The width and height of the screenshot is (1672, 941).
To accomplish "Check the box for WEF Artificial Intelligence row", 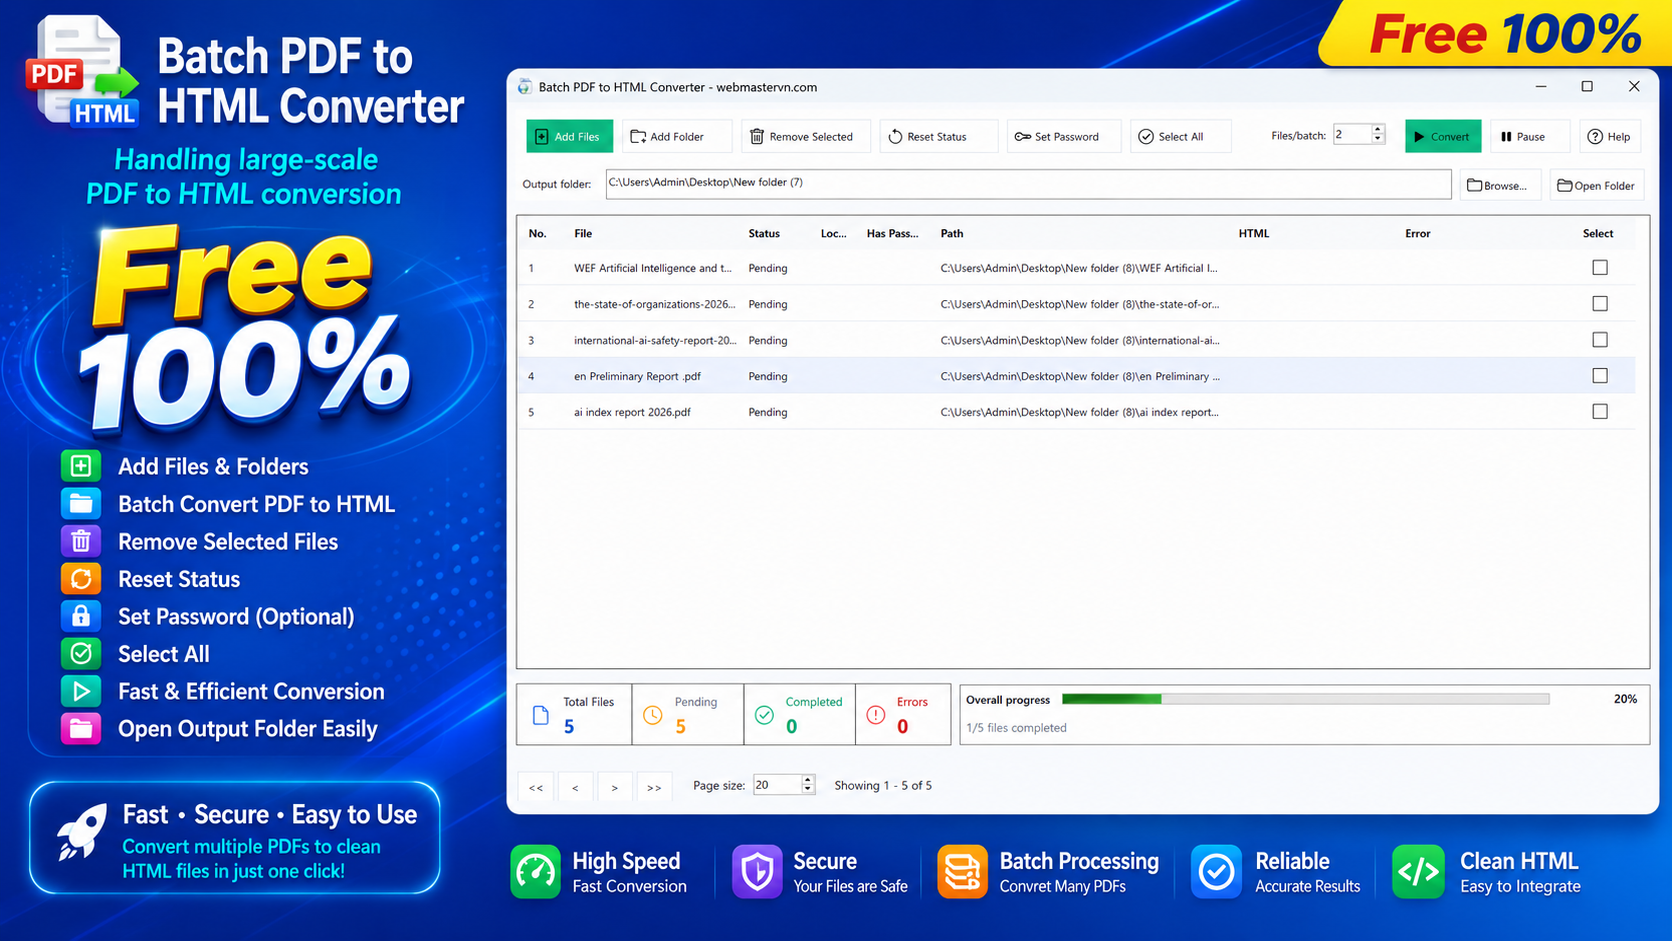I will [x=1600, y=268].
